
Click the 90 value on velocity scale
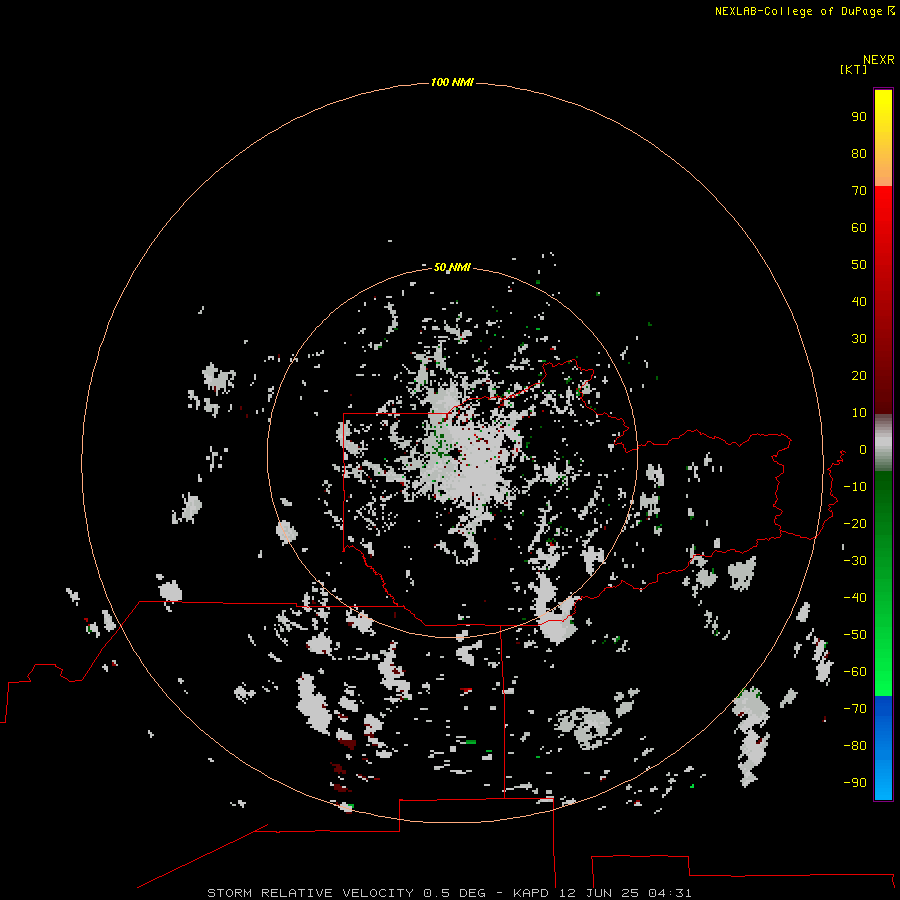click(859, 117)
